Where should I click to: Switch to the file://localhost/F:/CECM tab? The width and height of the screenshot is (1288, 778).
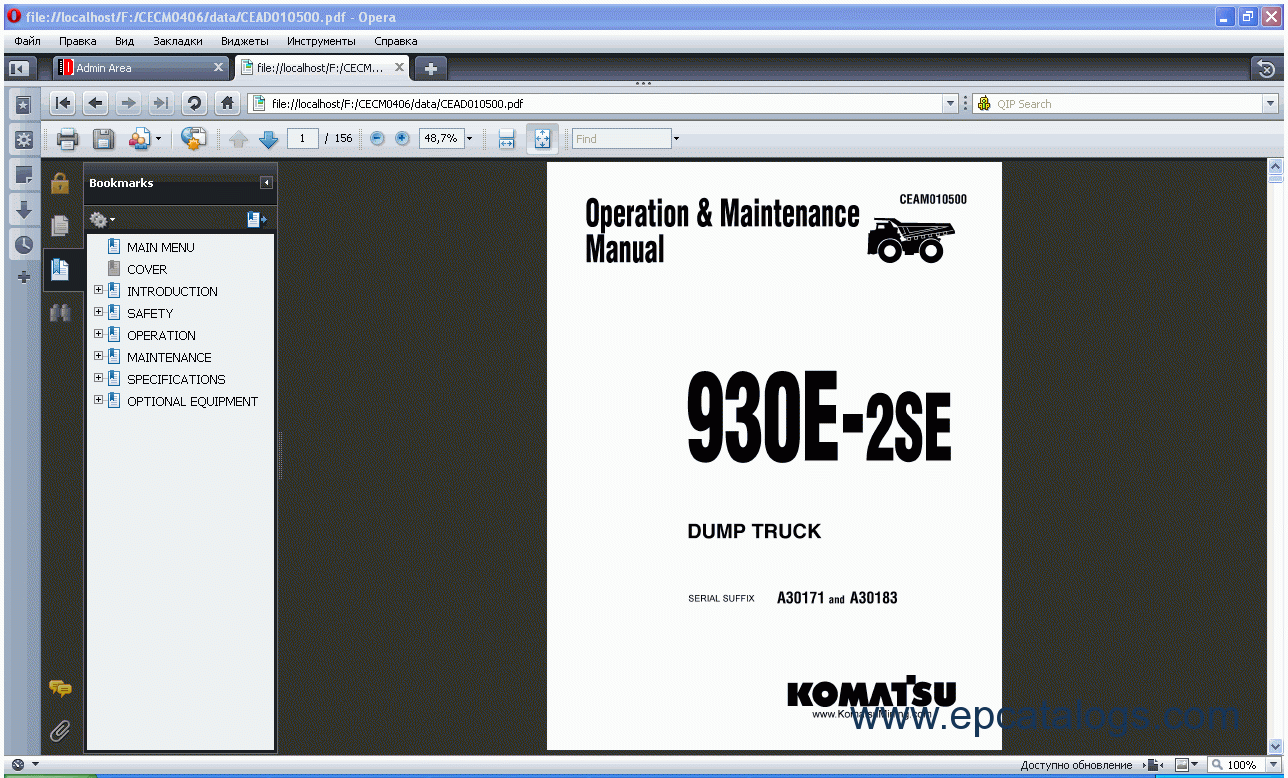322,68
